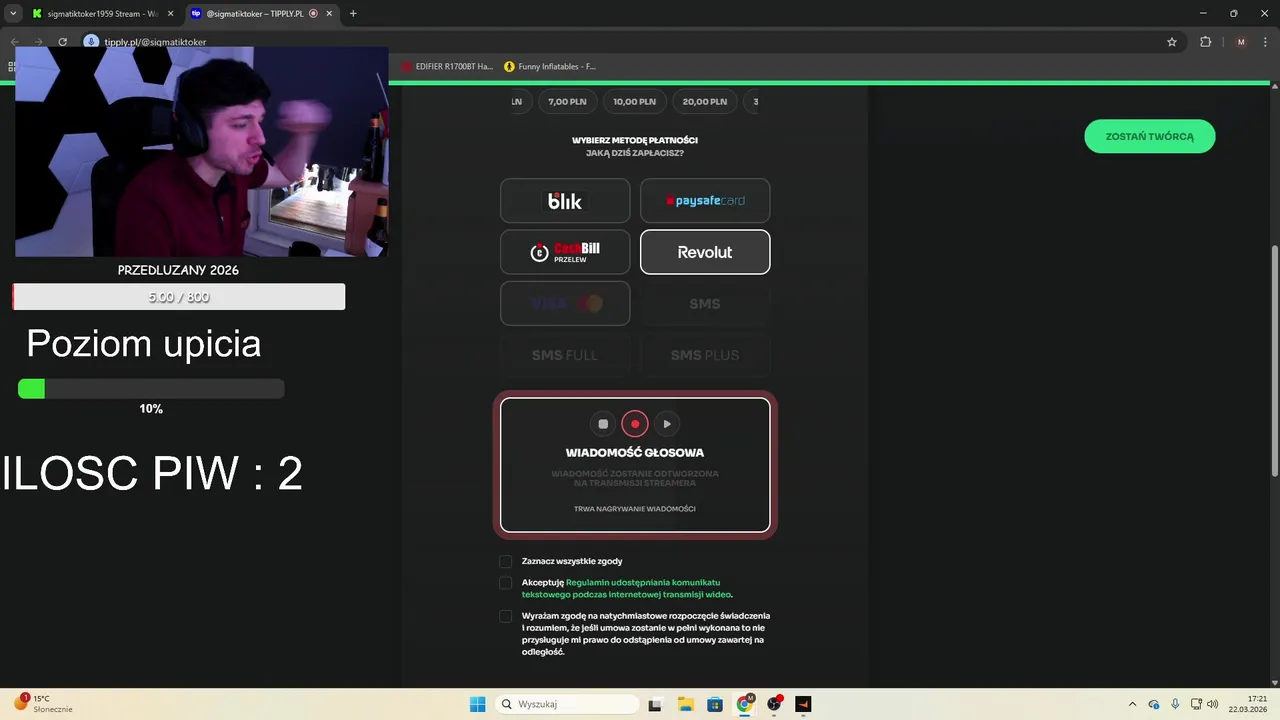Choose CashBill Przelew payment method
Screen dimensions: 1280x720
pyautogui.click(x=565, y=252)
